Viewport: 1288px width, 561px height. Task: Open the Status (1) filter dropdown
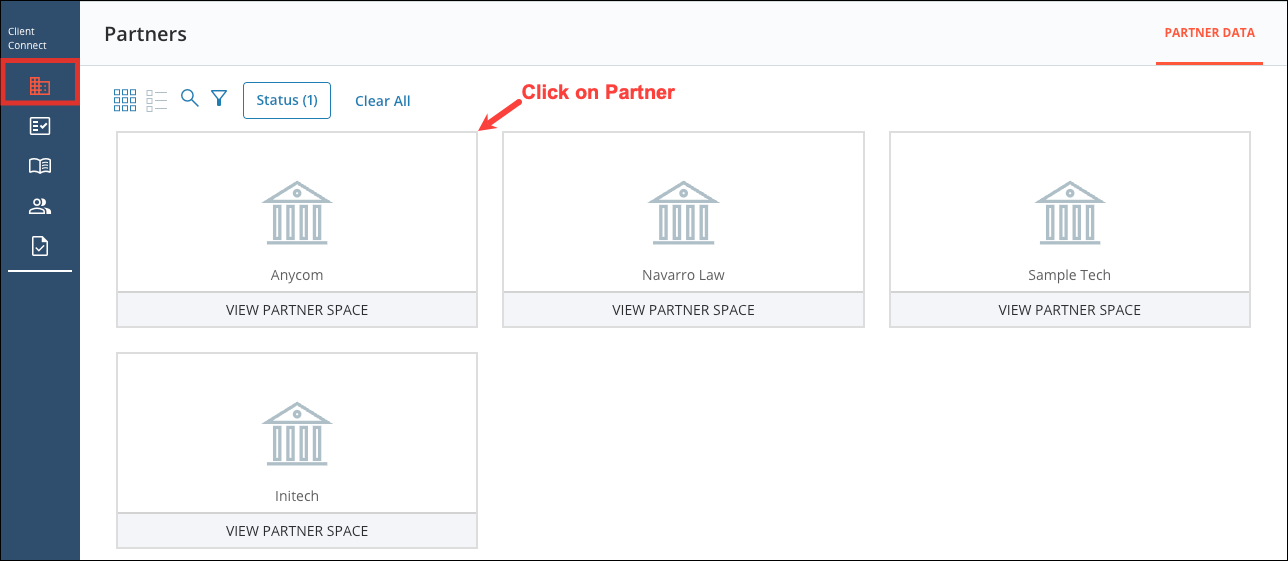coord(287,100)
